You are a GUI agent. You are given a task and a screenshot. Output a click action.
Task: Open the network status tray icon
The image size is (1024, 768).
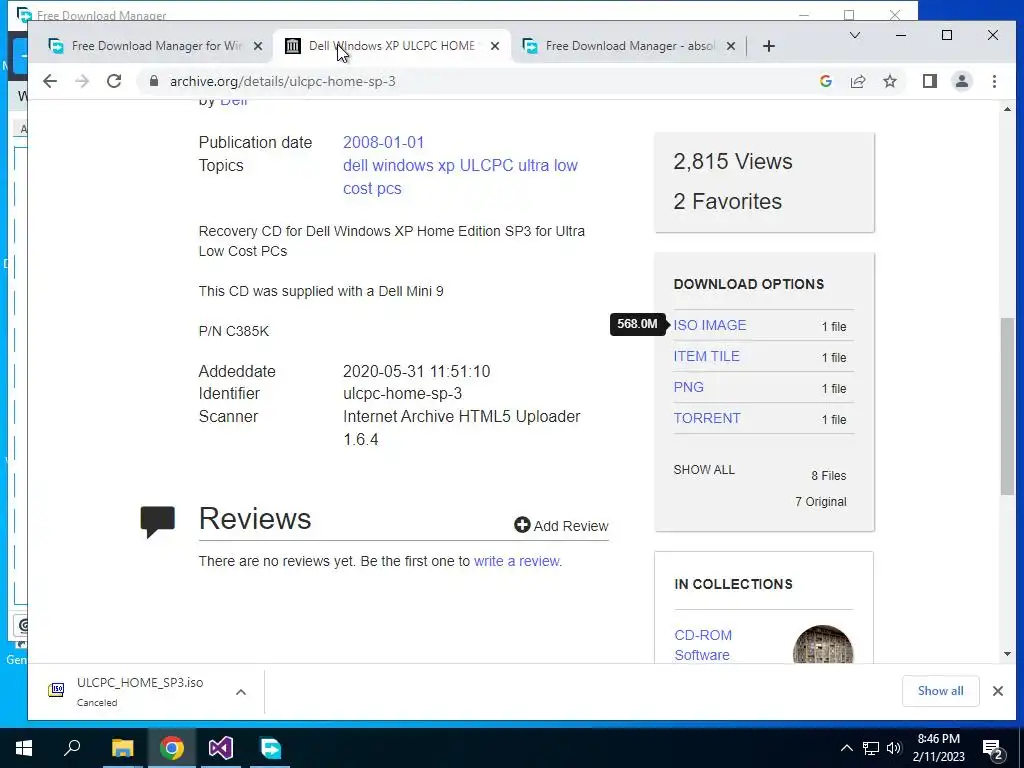pyautogui.click(x=871, y=748)
